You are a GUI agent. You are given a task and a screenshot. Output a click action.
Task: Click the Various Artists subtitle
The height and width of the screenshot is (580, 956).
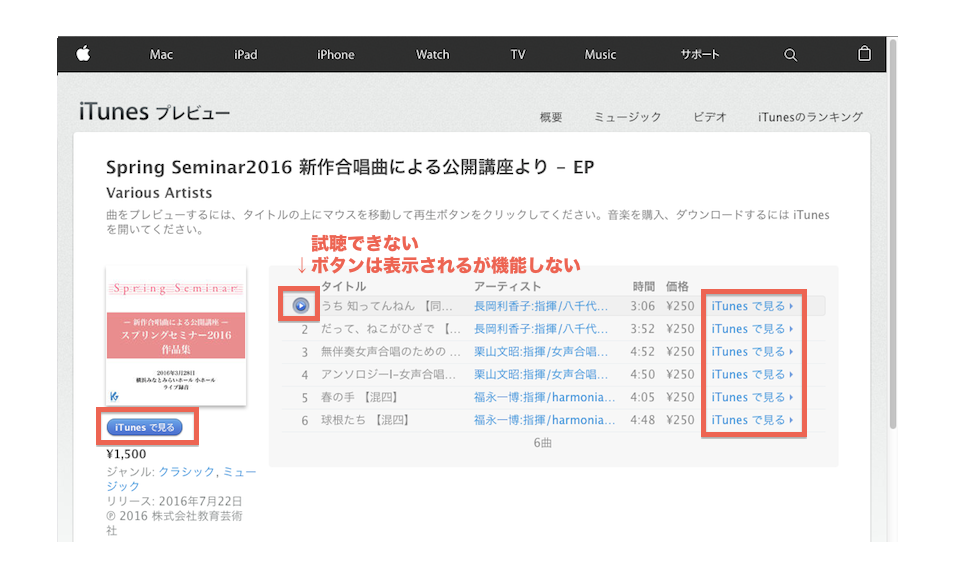pyautogui.click(x=159, y=193)
